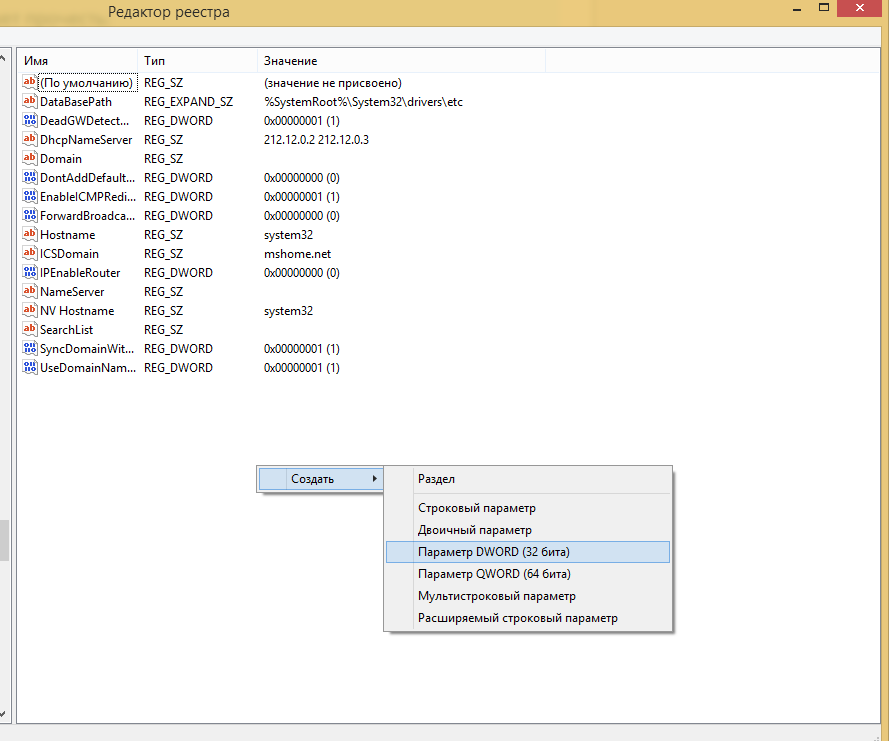Click the UseDomainName DWORD icon
The image size is (889, 741).
(29, 368)
